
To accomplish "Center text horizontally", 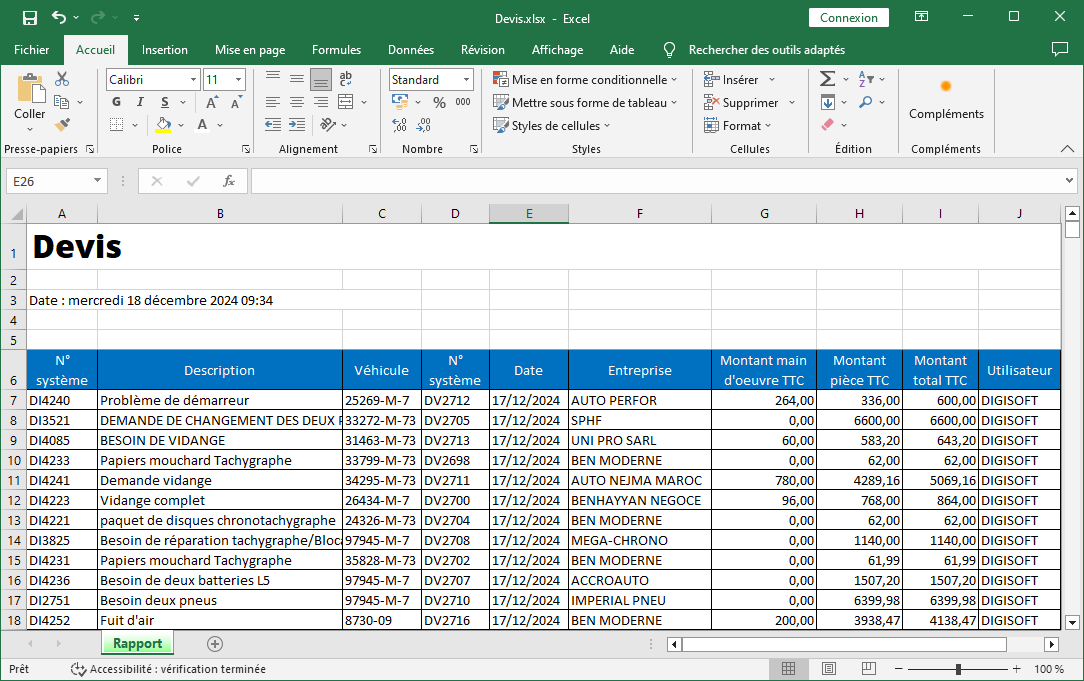I will click(297, 102).
